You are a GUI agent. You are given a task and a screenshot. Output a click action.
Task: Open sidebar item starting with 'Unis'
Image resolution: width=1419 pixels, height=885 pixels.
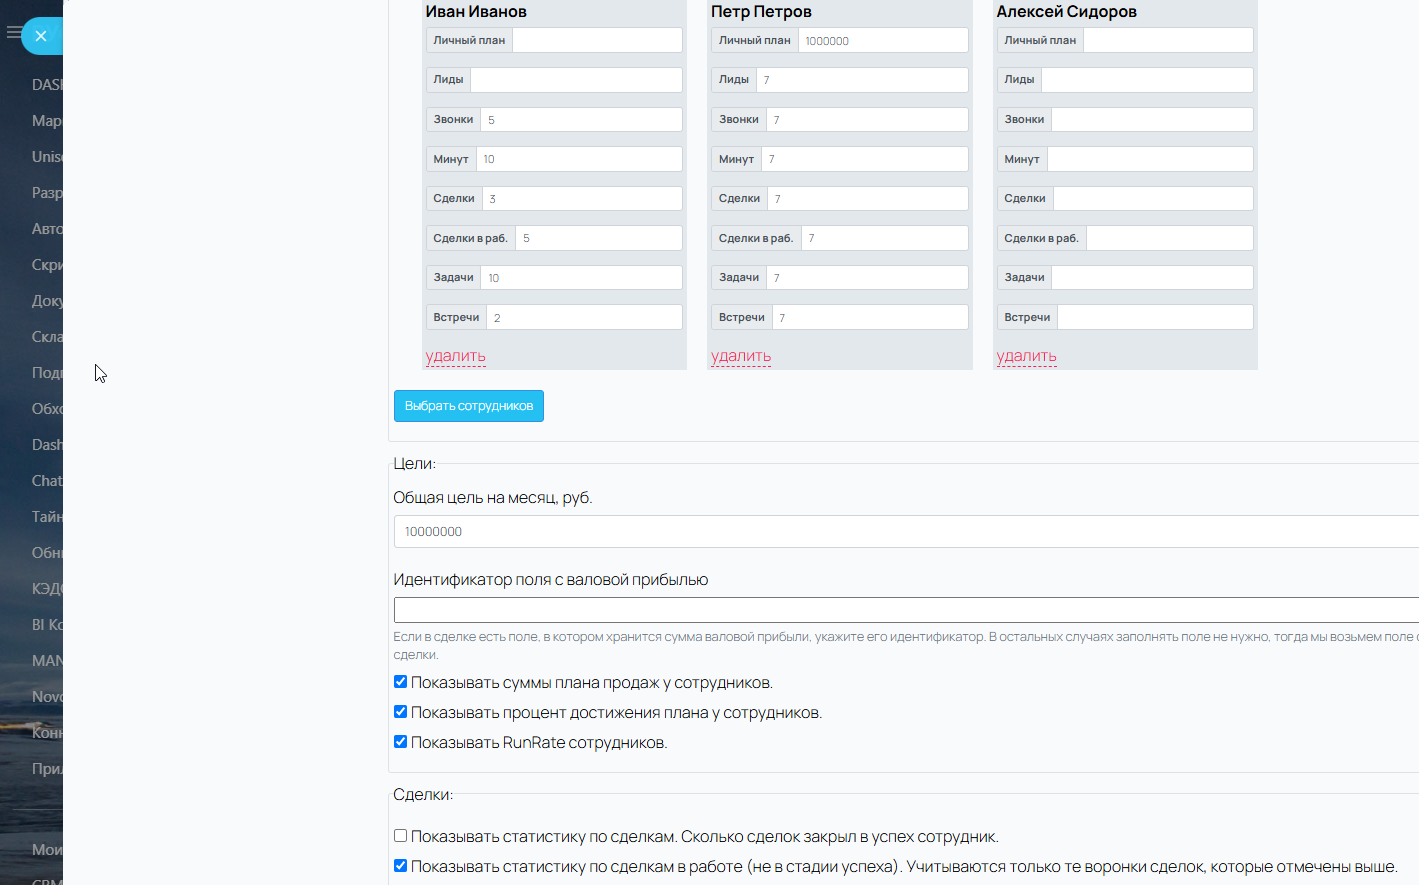[47, 157]
